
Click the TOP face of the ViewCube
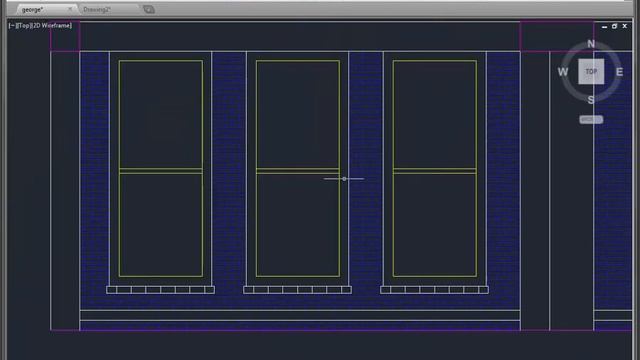tap(591, 71)
